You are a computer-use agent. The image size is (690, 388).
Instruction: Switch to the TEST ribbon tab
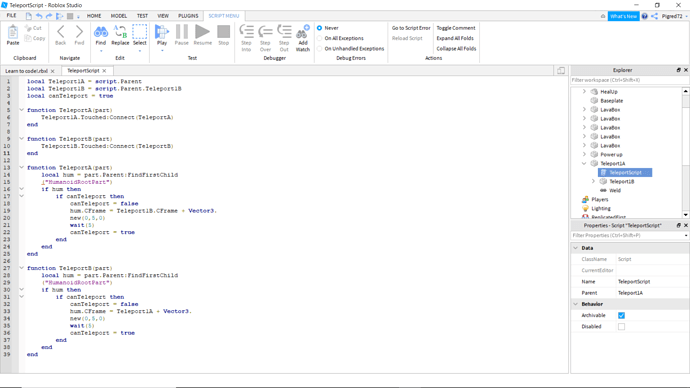pos(142,16)
